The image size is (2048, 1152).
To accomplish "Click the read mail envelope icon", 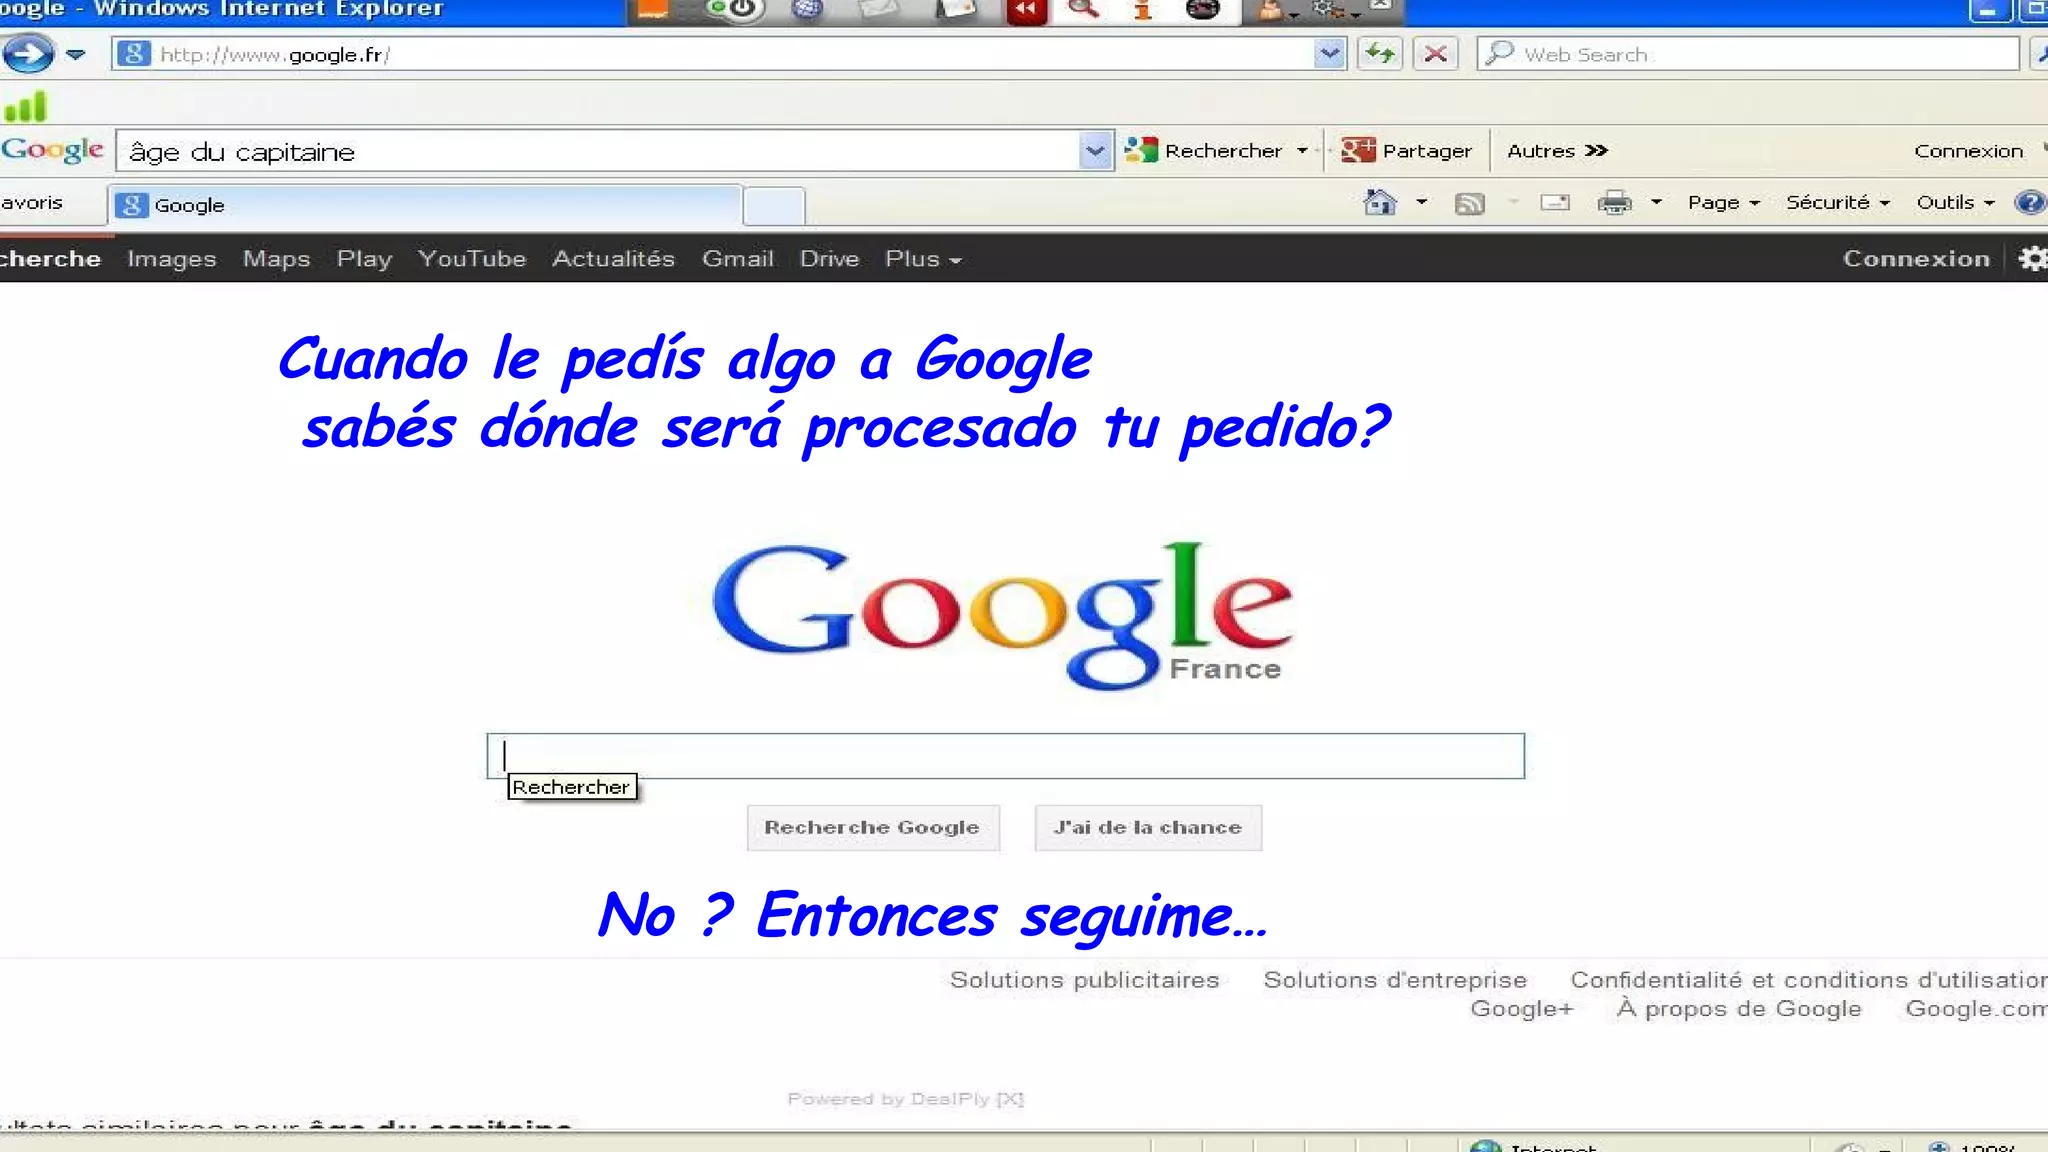I will pos(1555,203).
